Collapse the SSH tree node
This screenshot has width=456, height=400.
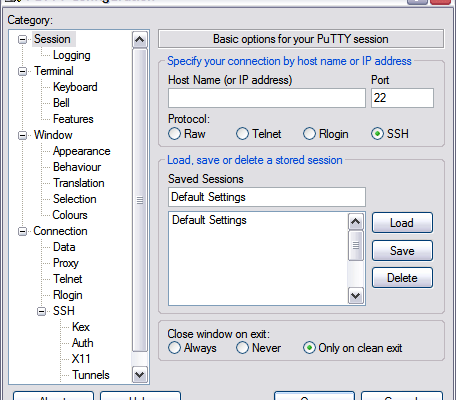41,311
